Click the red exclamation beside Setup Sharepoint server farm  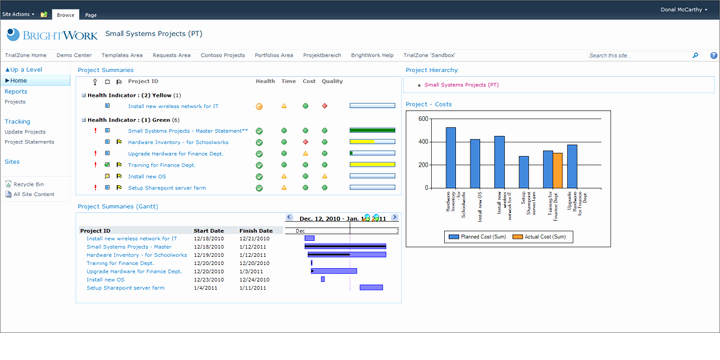(x=96, y=188)
